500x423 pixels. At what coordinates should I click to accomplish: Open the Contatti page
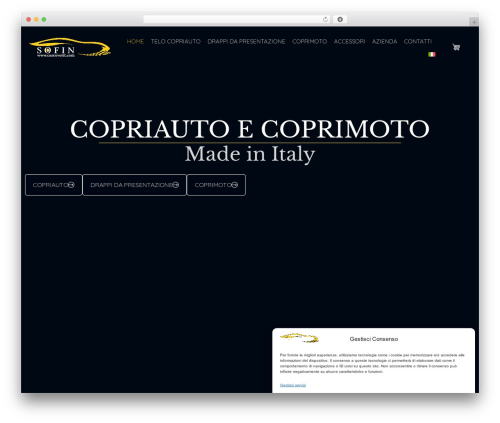tap(418, 41)
